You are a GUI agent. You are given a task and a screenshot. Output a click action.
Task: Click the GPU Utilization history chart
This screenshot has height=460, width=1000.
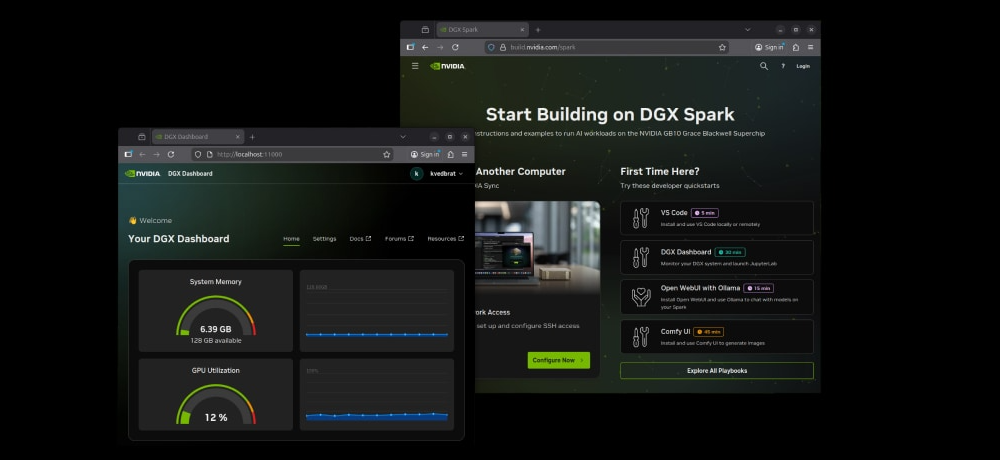point(377,394)
